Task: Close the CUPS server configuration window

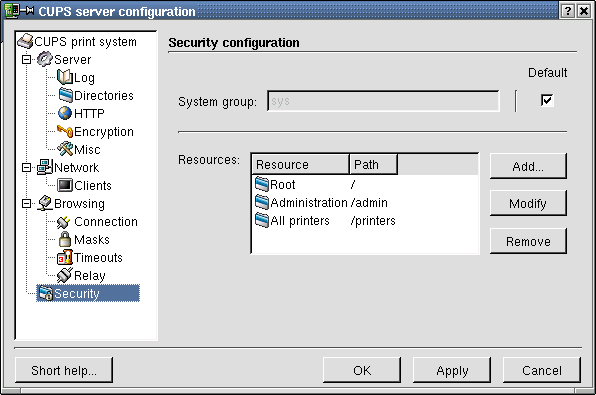Action: point(584,11)
